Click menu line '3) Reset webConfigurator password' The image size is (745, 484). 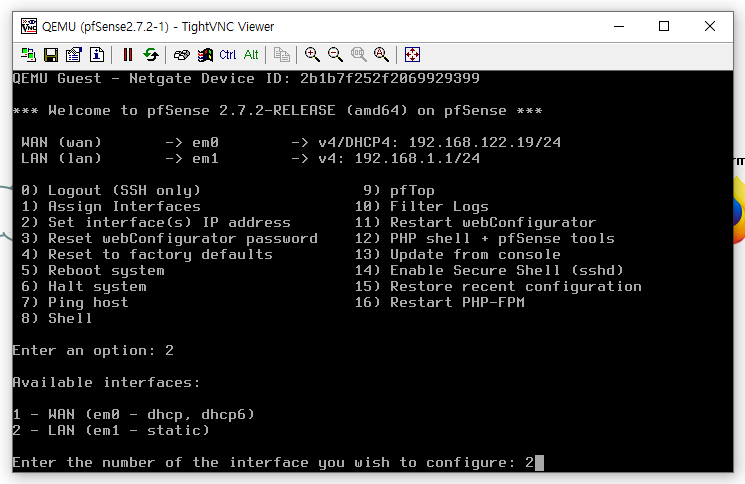169,238
